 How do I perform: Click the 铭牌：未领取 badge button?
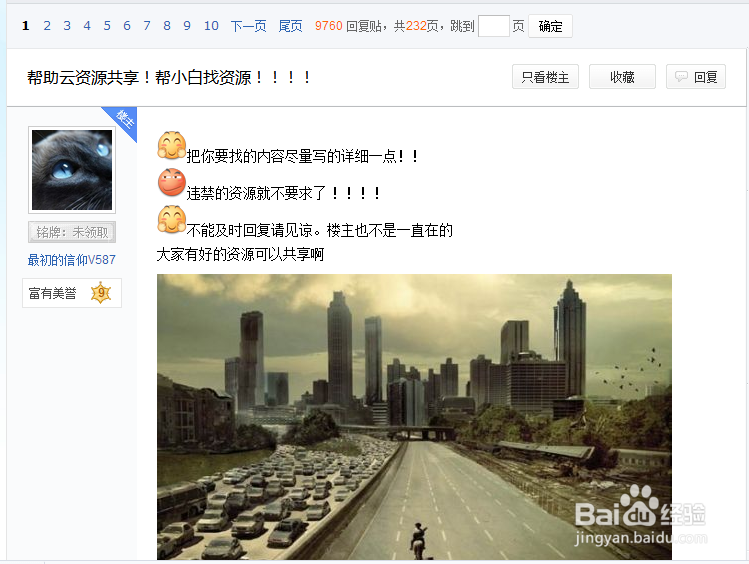72,232
